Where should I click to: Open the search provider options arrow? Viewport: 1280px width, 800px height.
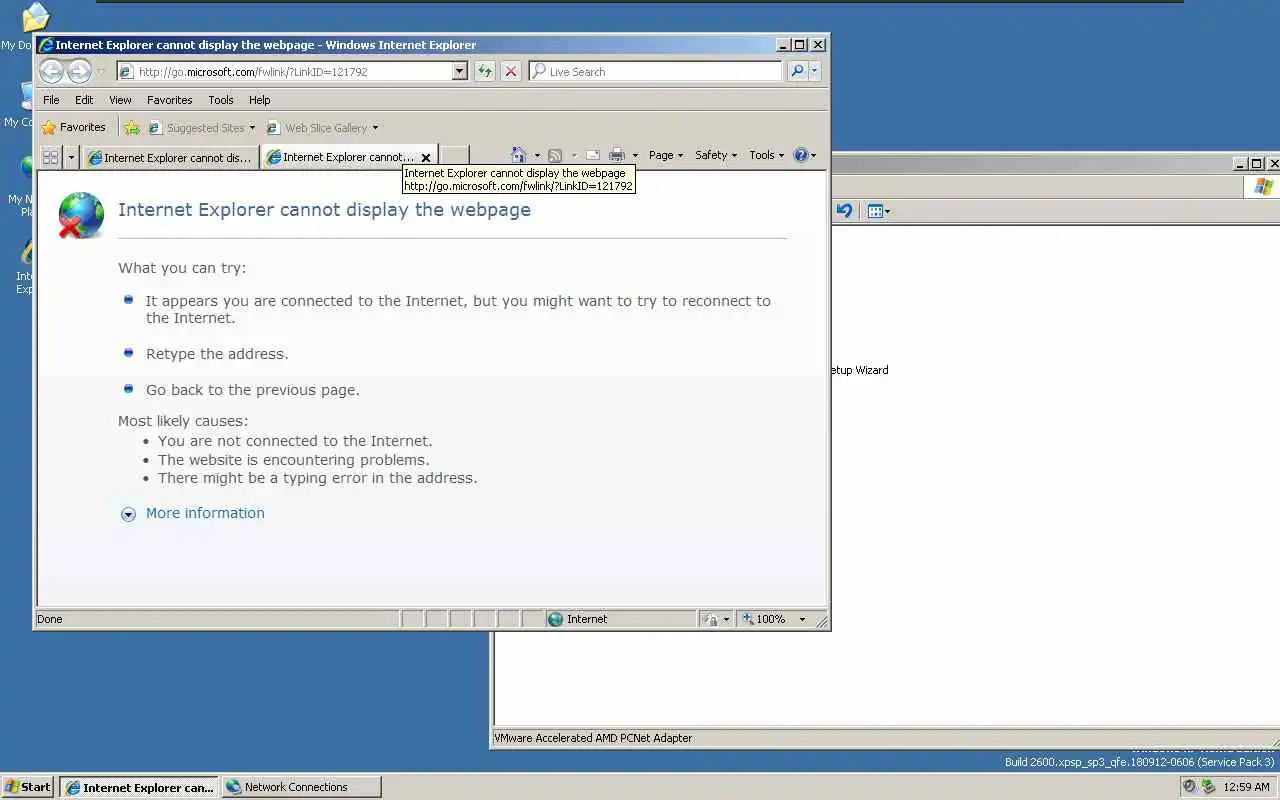pos(815,72)
